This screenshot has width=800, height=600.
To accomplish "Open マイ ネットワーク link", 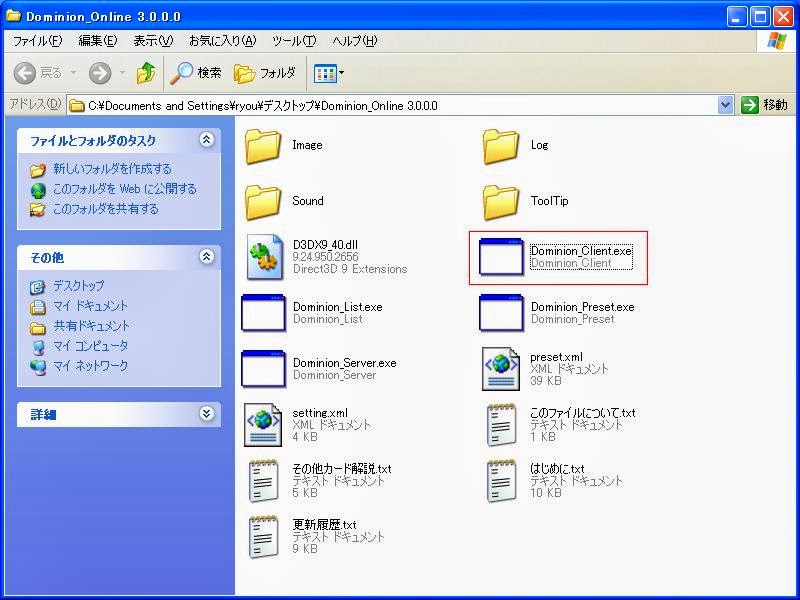I will (x=90, y=365).
